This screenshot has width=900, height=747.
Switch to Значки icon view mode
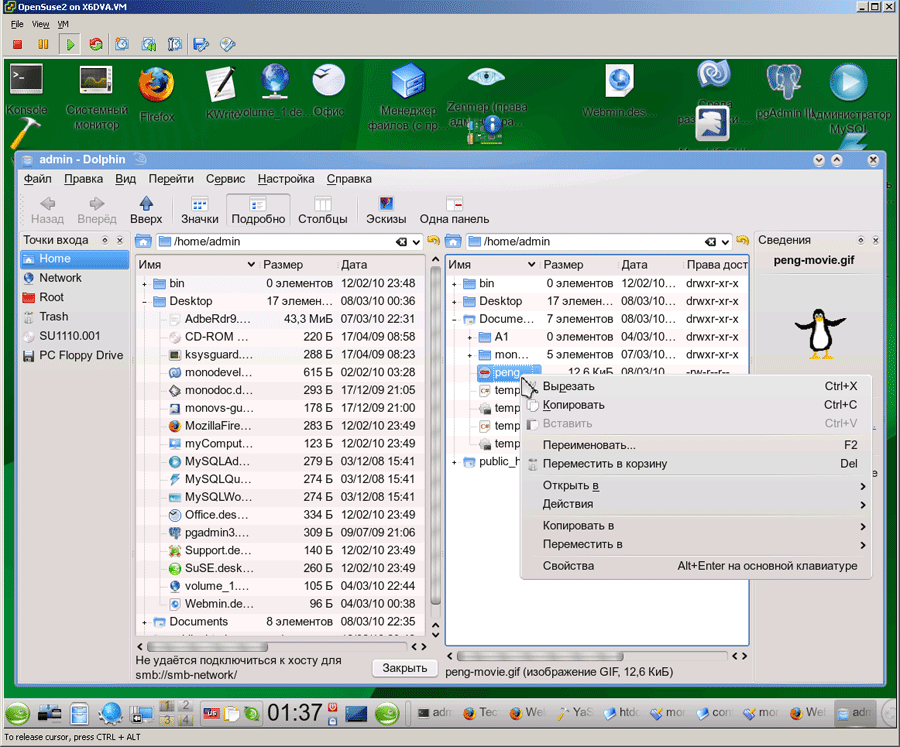(x=199, y=210)
